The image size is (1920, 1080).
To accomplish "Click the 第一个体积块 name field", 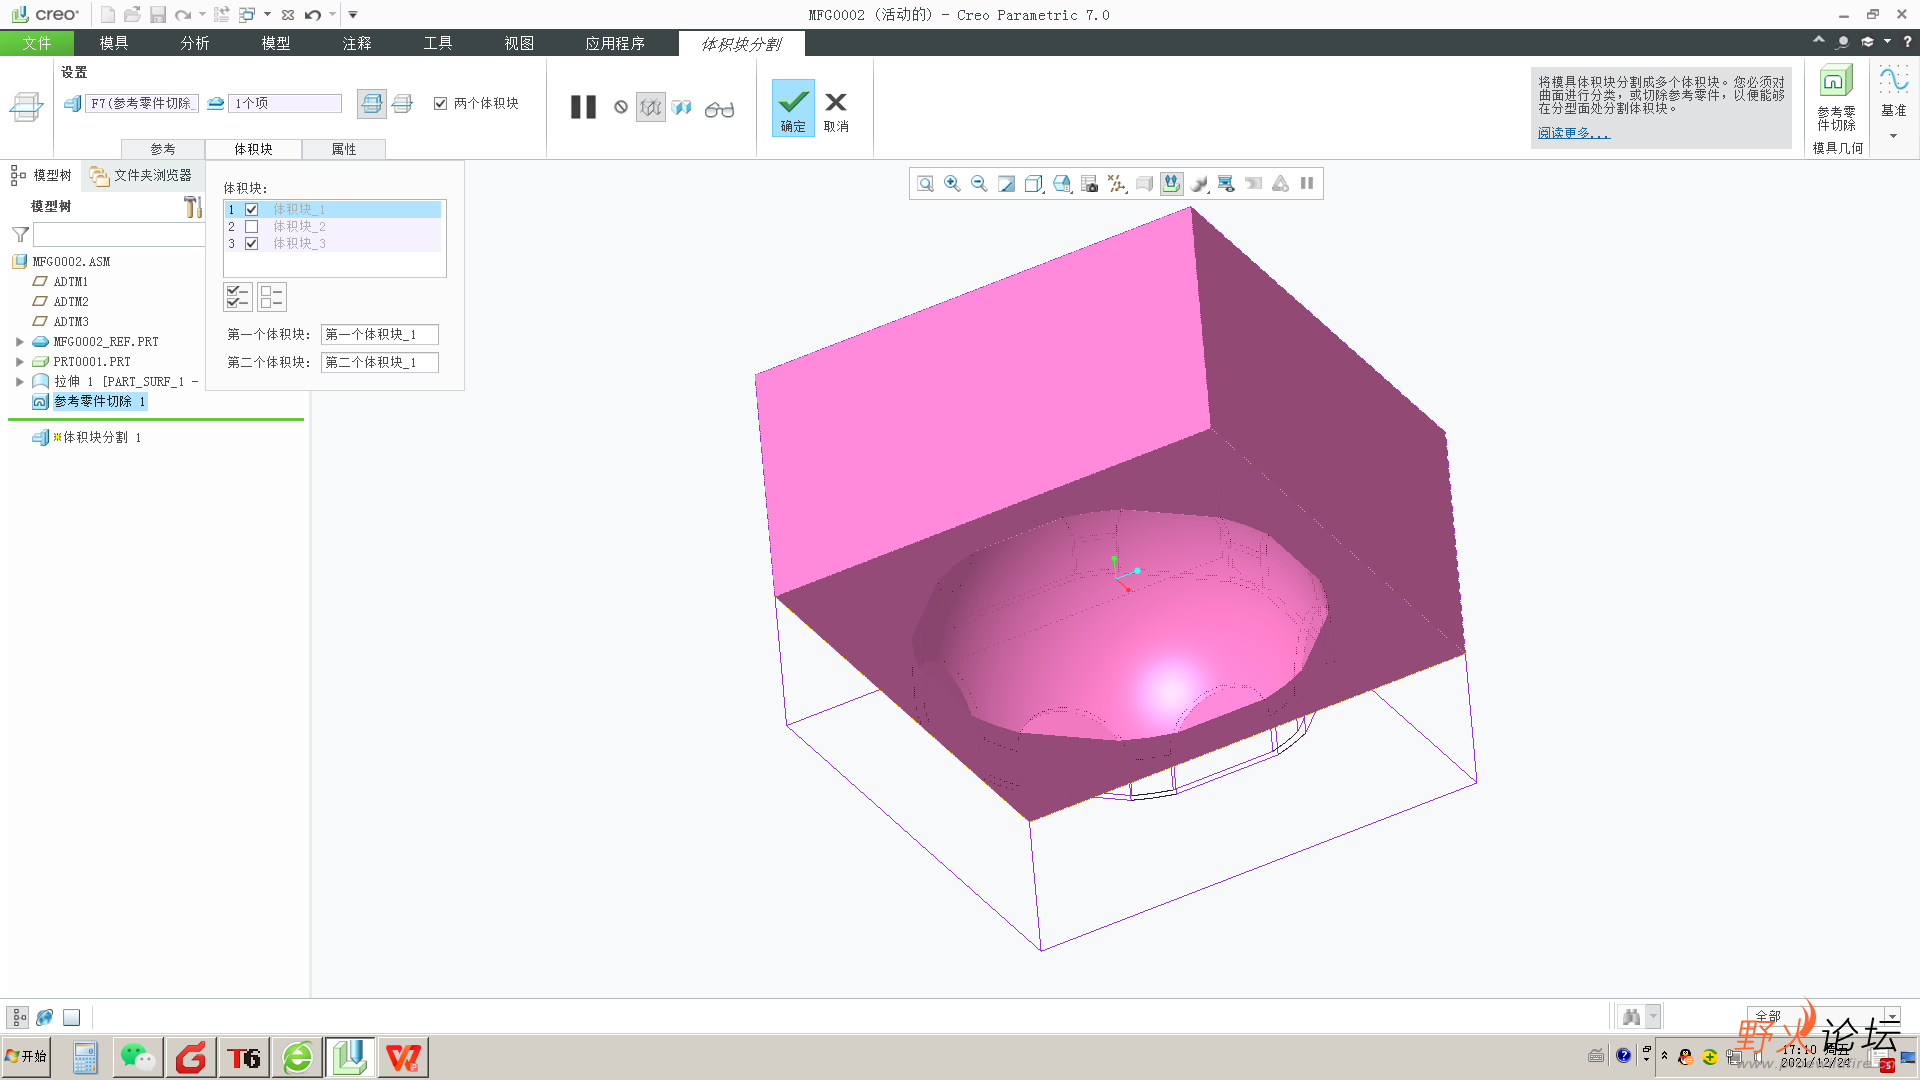I will (x=379, y=335).
